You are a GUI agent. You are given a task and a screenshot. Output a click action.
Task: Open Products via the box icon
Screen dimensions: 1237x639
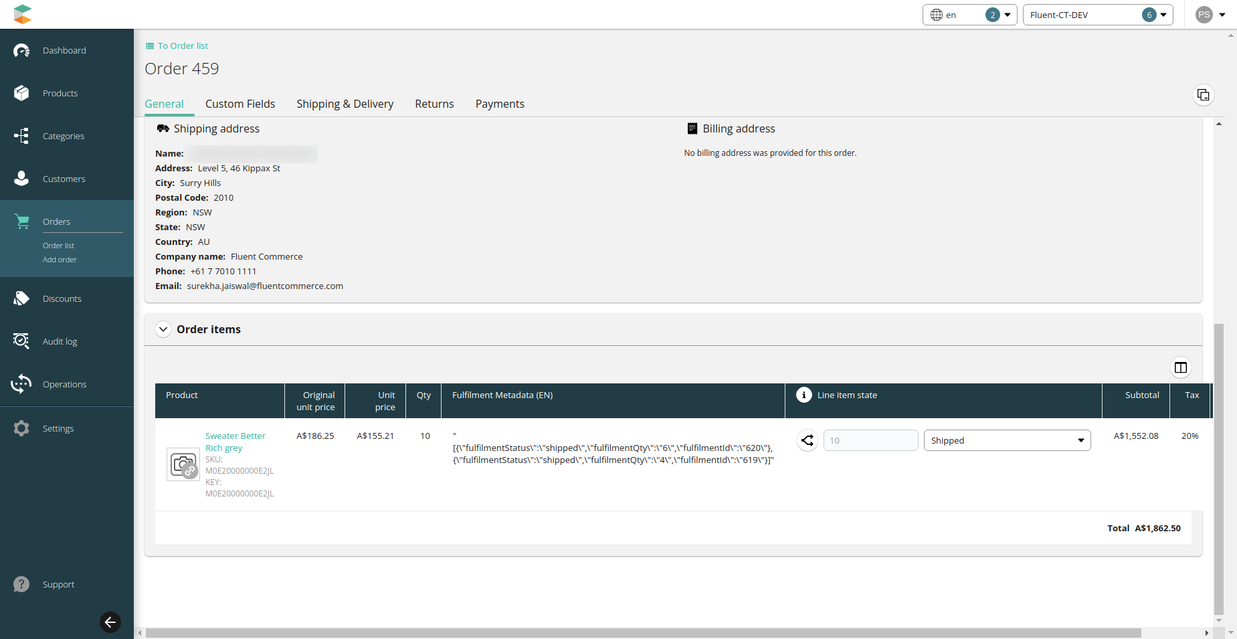click(x=21, y=93)
